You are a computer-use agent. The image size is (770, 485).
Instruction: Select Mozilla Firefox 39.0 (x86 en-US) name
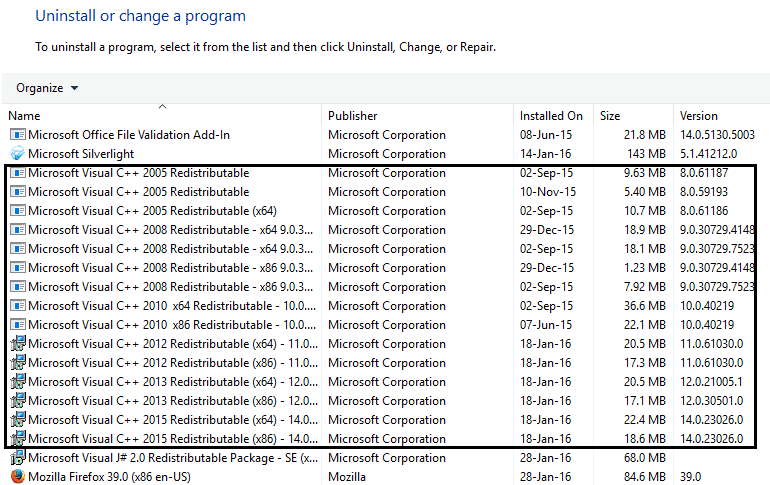pyautogui.click(x=109, y=477)
